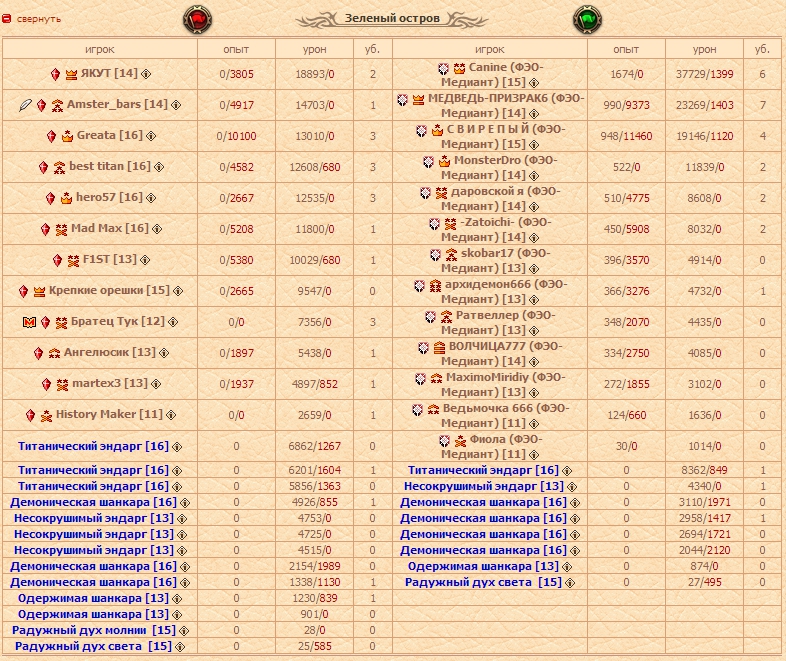The image size is (786, 661).
Task: Select damage value 12608/680 for best titan
Action: (314, 167)
